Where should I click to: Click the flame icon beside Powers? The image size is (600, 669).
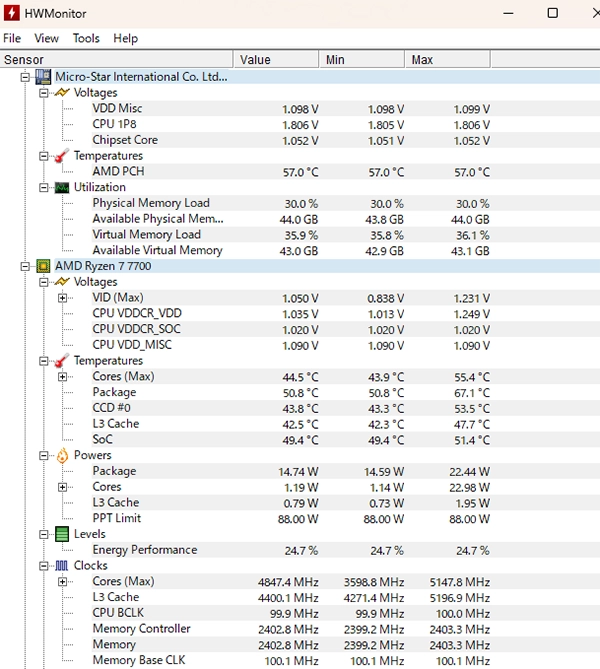(61, 456)
